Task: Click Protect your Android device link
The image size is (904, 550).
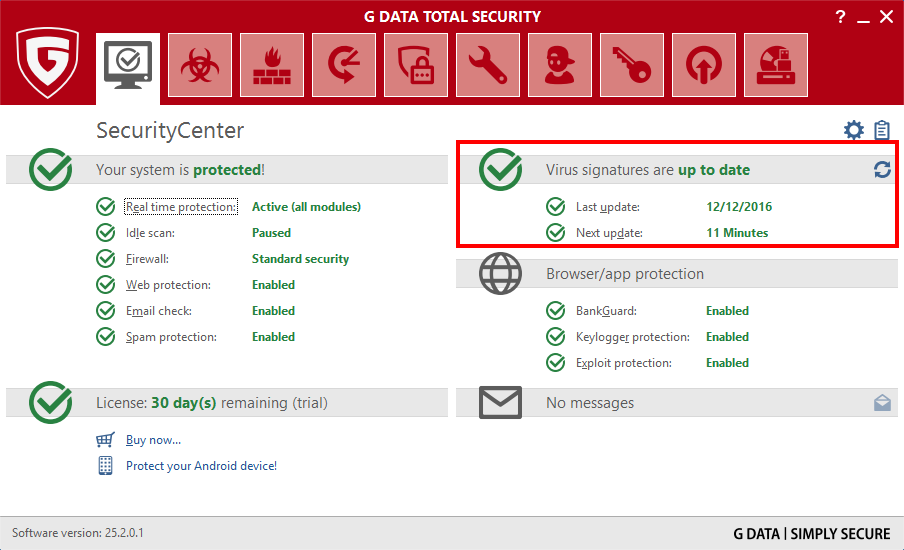Action: coord(201,466)
